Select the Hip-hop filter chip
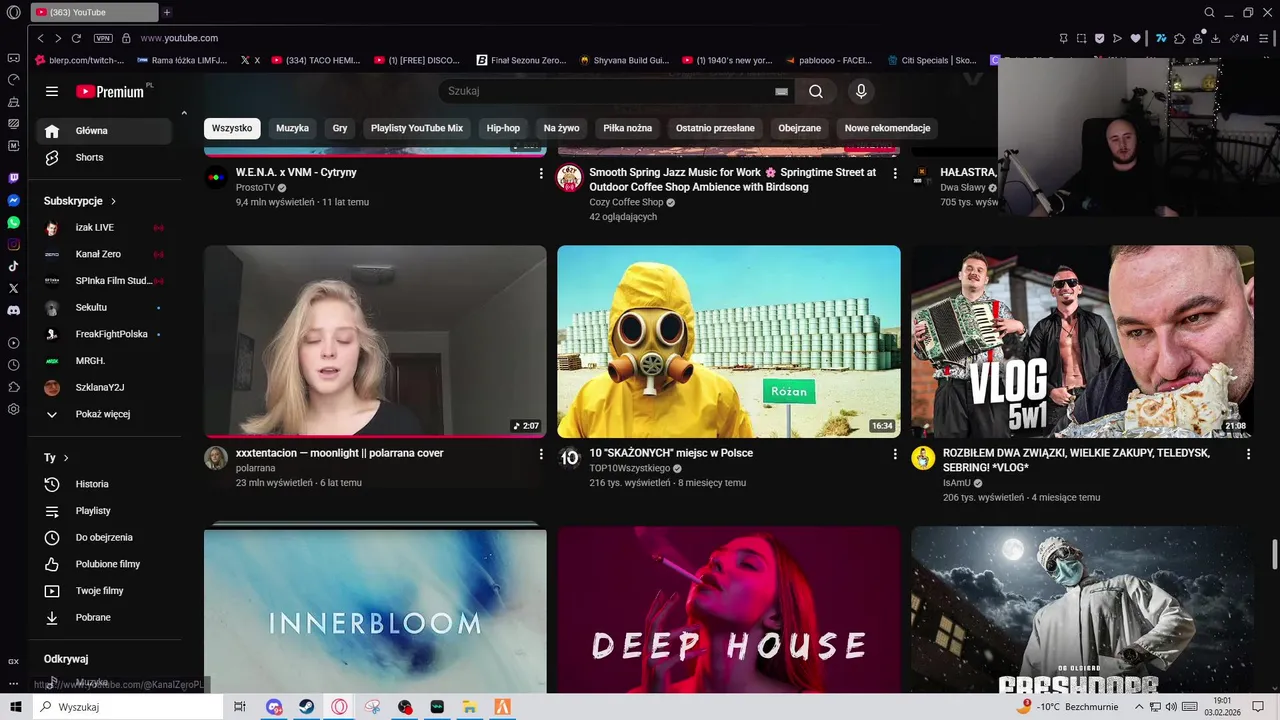The width and height of the screenshot is (1280, 720). [503, 128]
